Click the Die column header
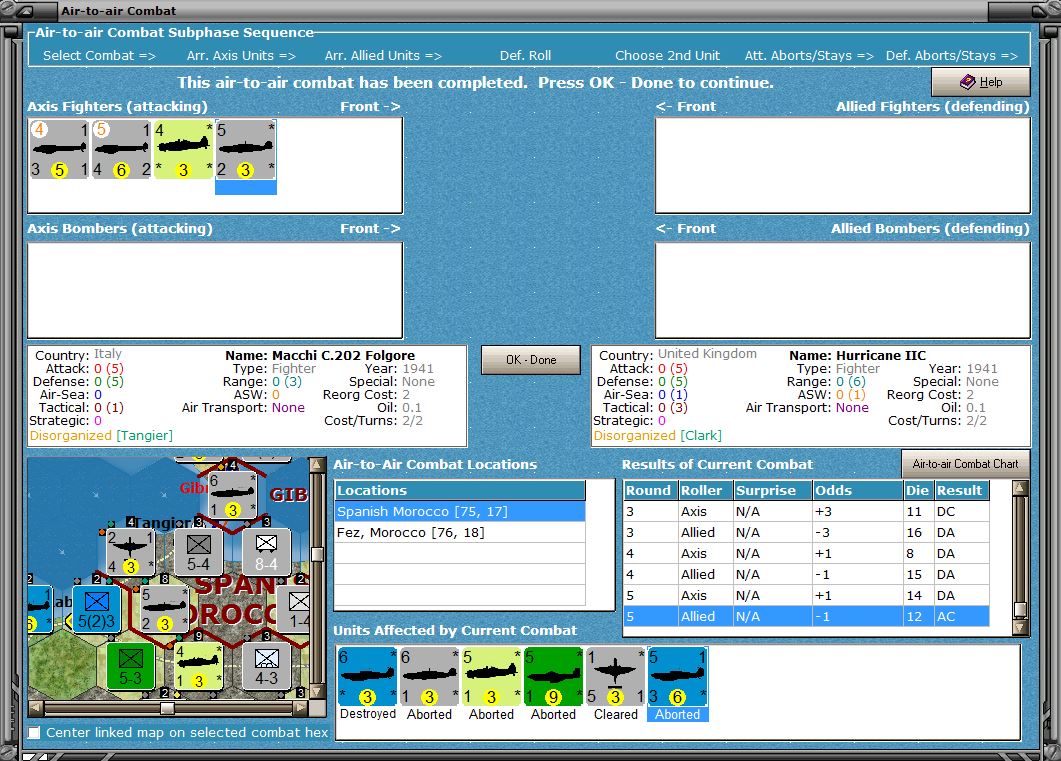 919,490
